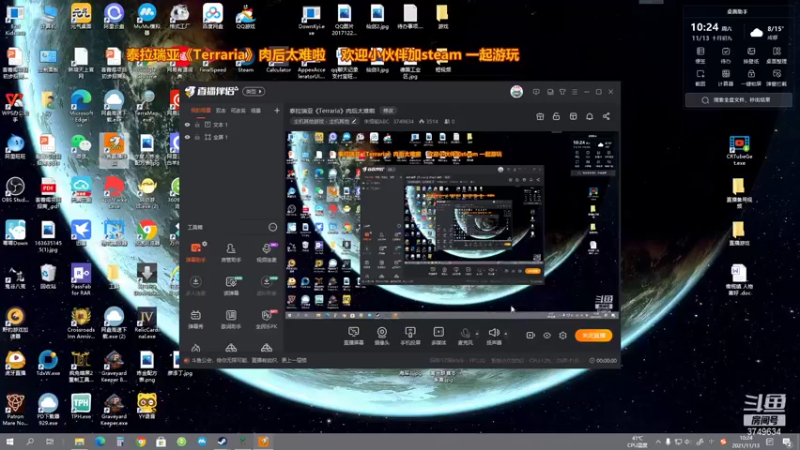Open the gift box icon
The height and width of the screenshot is (450, 800).
[x=540, y=116]
